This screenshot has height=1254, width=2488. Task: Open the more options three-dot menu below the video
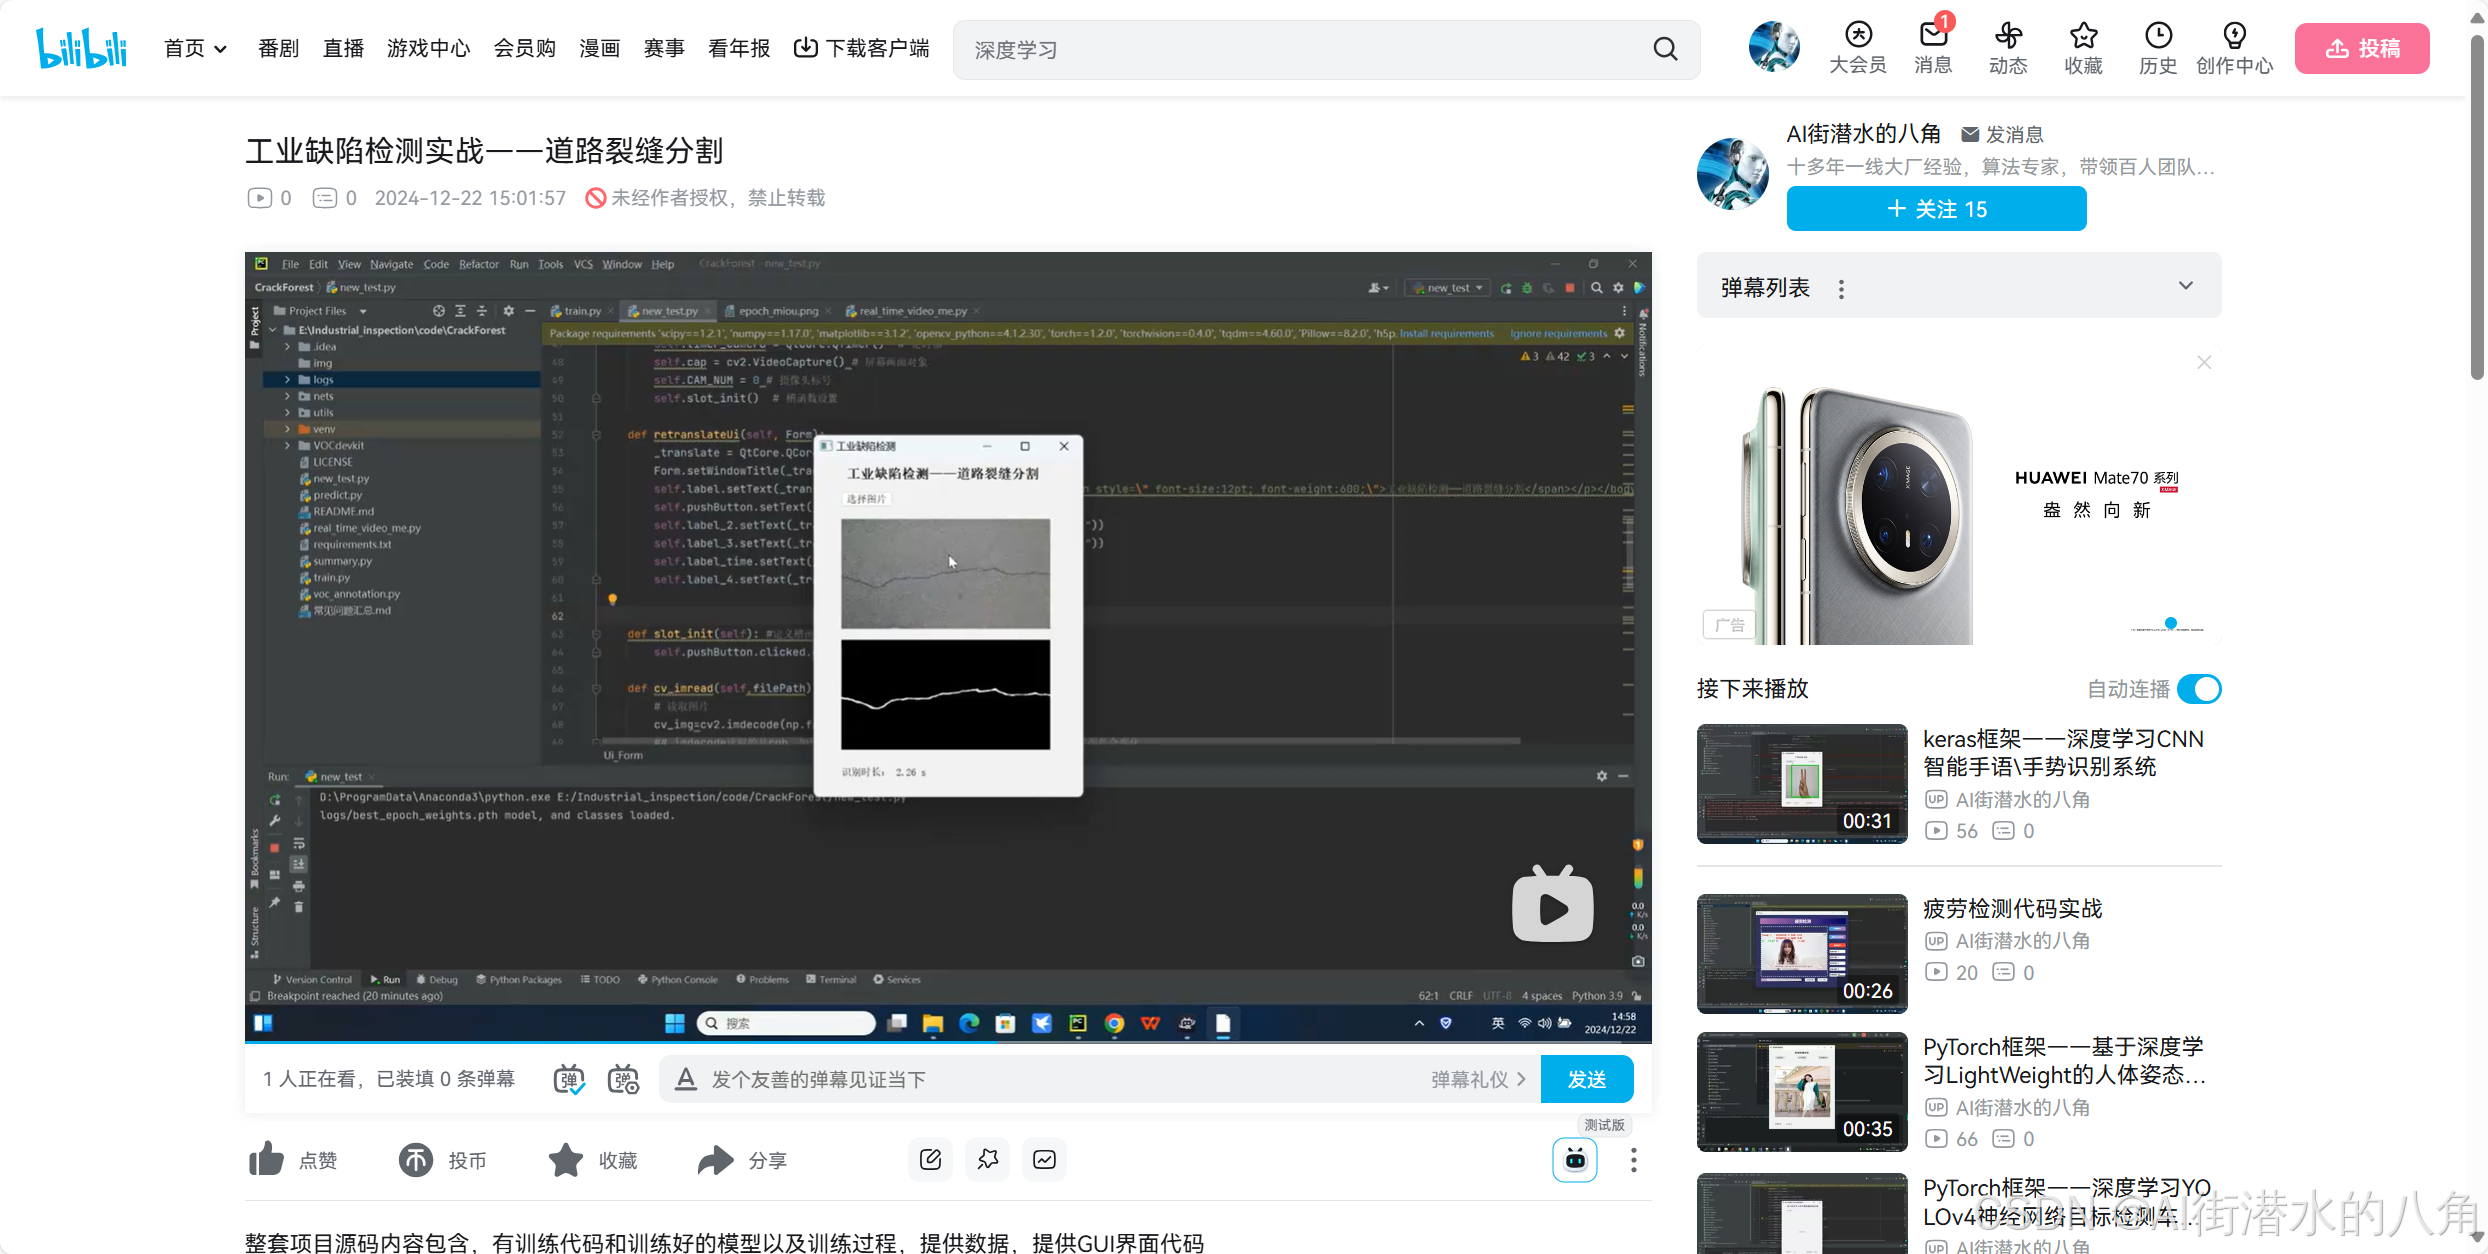[1633, 1160]
